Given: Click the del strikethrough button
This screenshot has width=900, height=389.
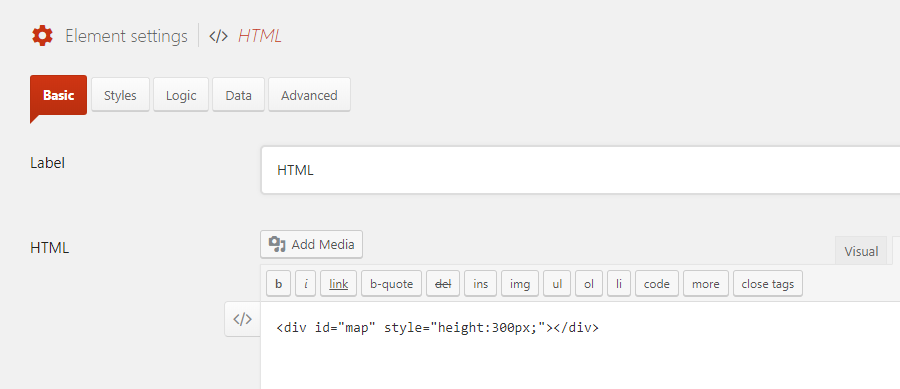Looking at the screenshot, I should click(443, 283).
